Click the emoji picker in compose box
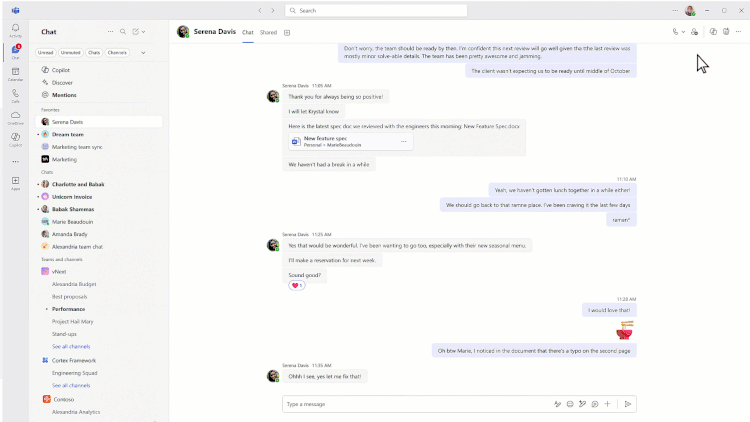Image resolution: width=750 pixels, height=422 pixels. tap(570, 404)
